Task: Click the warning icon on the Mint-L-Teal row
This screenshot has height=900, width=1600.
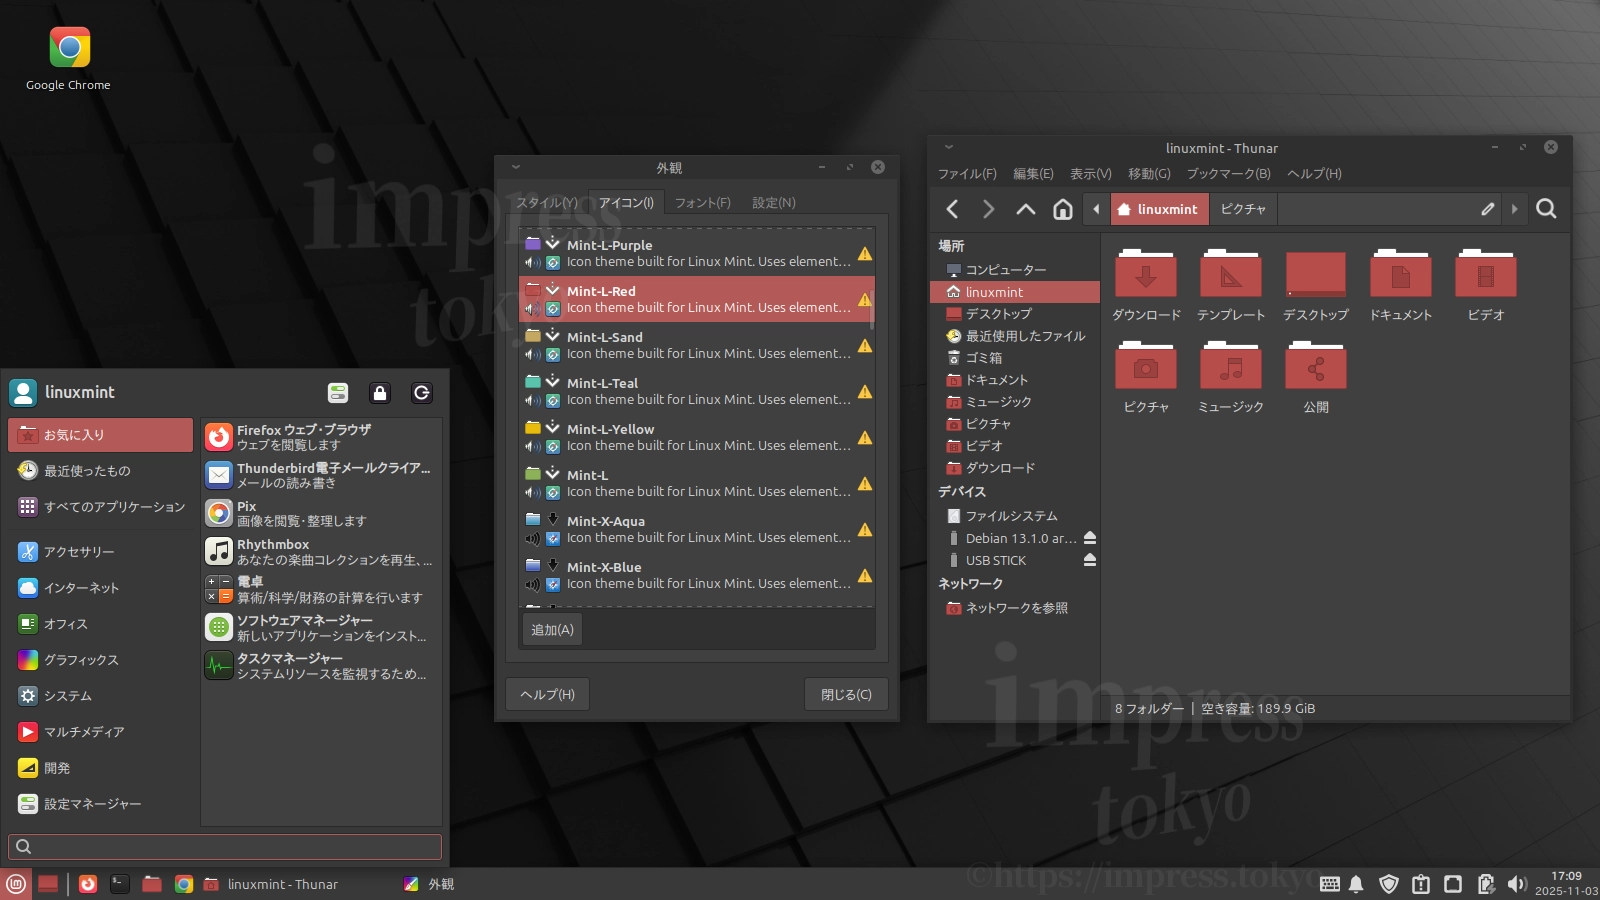Action: pos(865,392)
